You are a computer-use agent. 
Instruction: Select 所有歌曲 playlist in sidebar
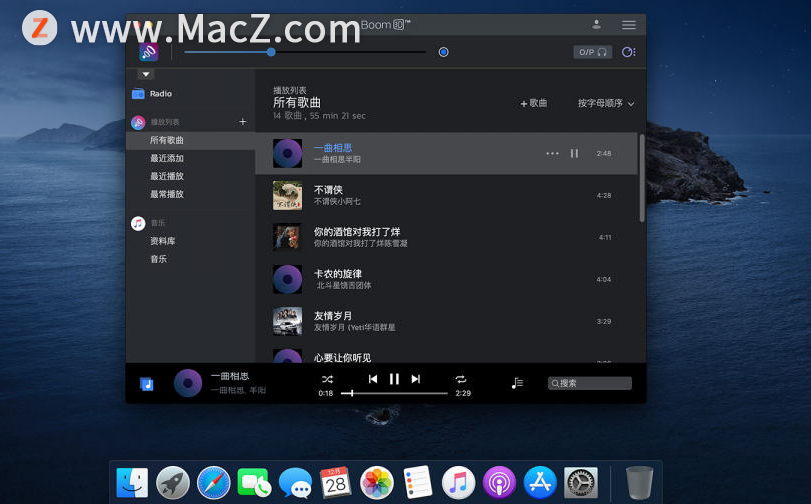(190, 140)
